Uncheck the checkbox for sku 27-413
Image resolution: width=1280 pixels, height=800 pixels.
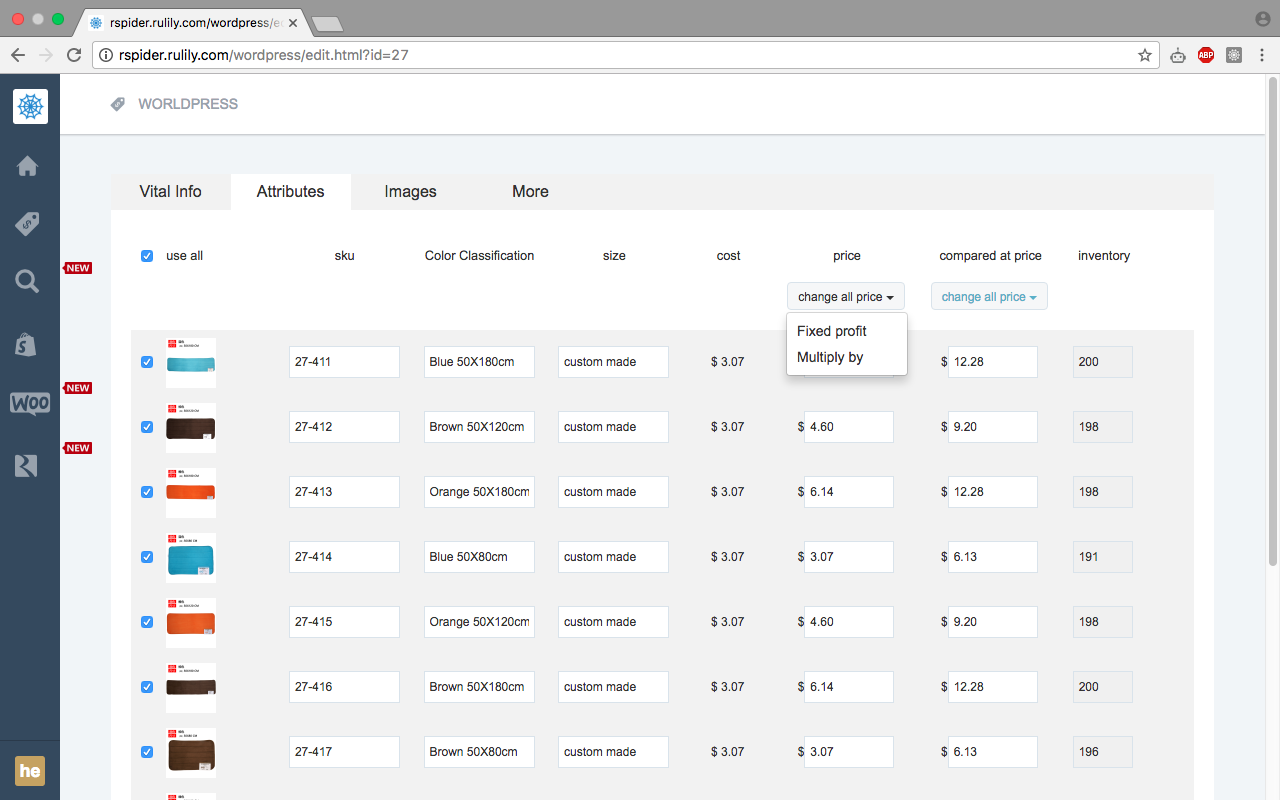147,492
